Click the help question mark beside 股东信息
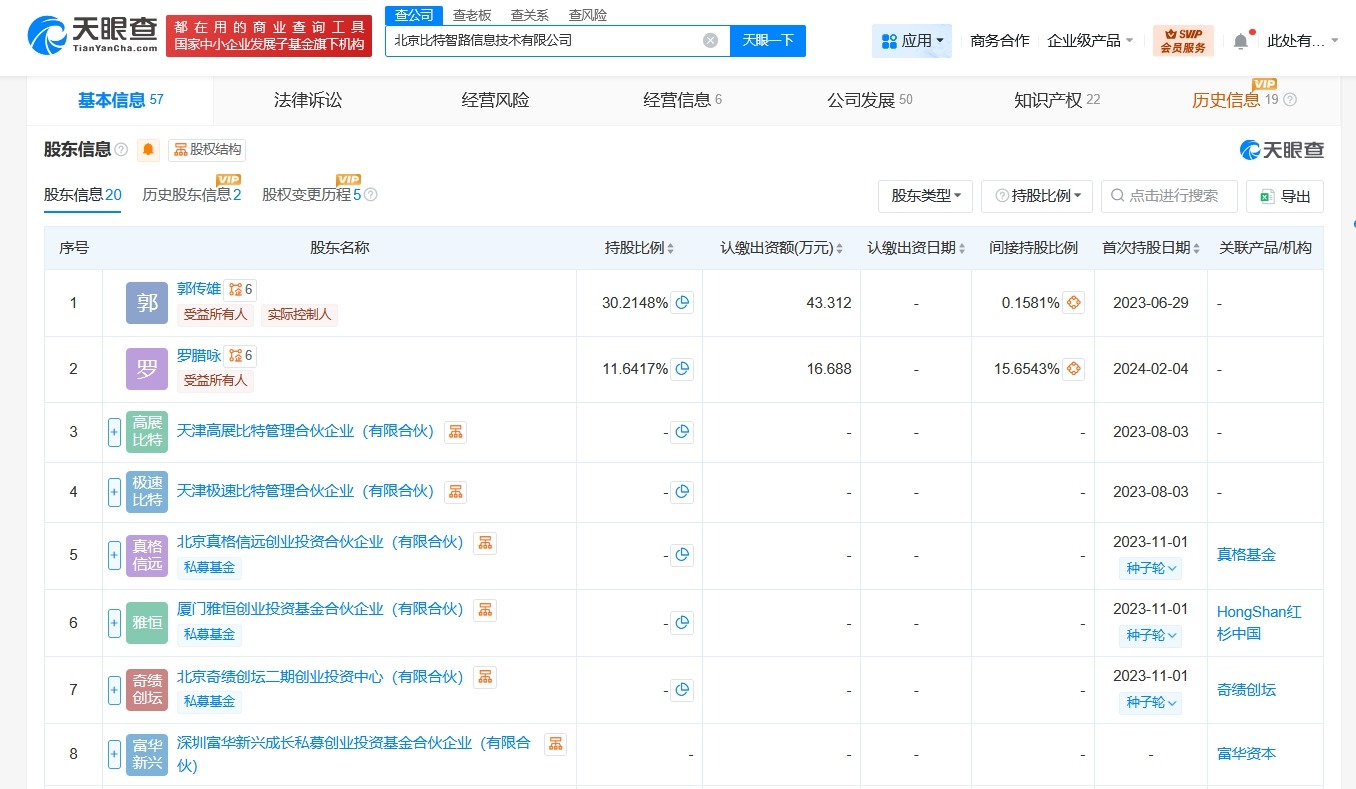 tap(121, 149)
